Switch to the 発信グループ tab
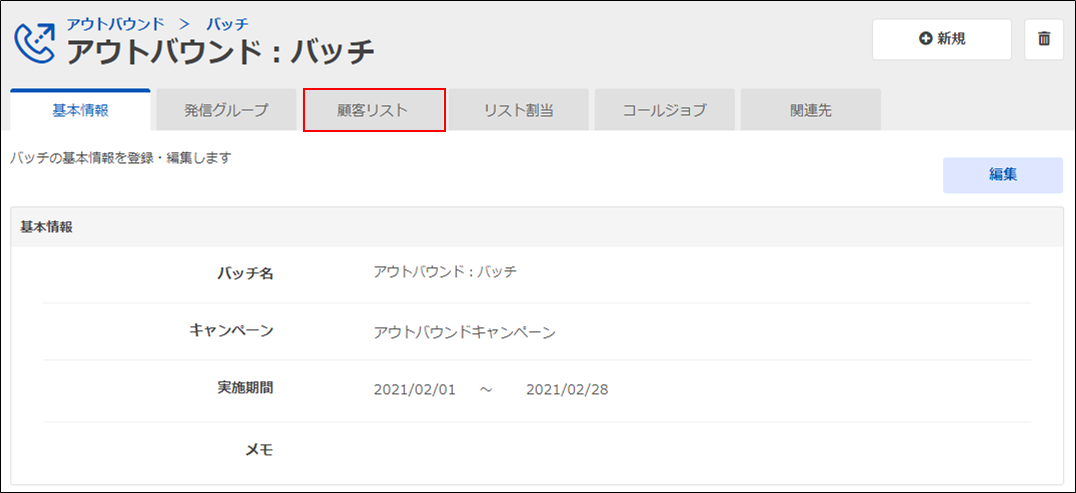 [x=226, y=110]
